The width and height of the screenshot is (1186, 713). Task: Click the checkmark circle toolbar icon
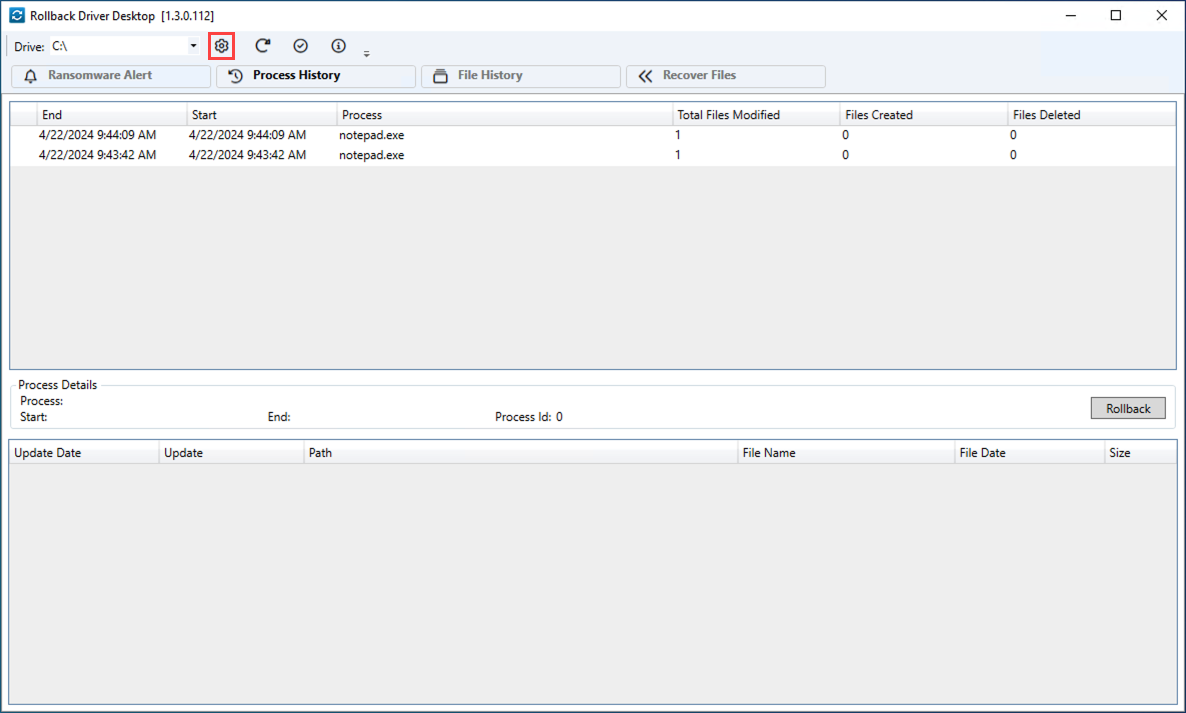coord(300,46)
